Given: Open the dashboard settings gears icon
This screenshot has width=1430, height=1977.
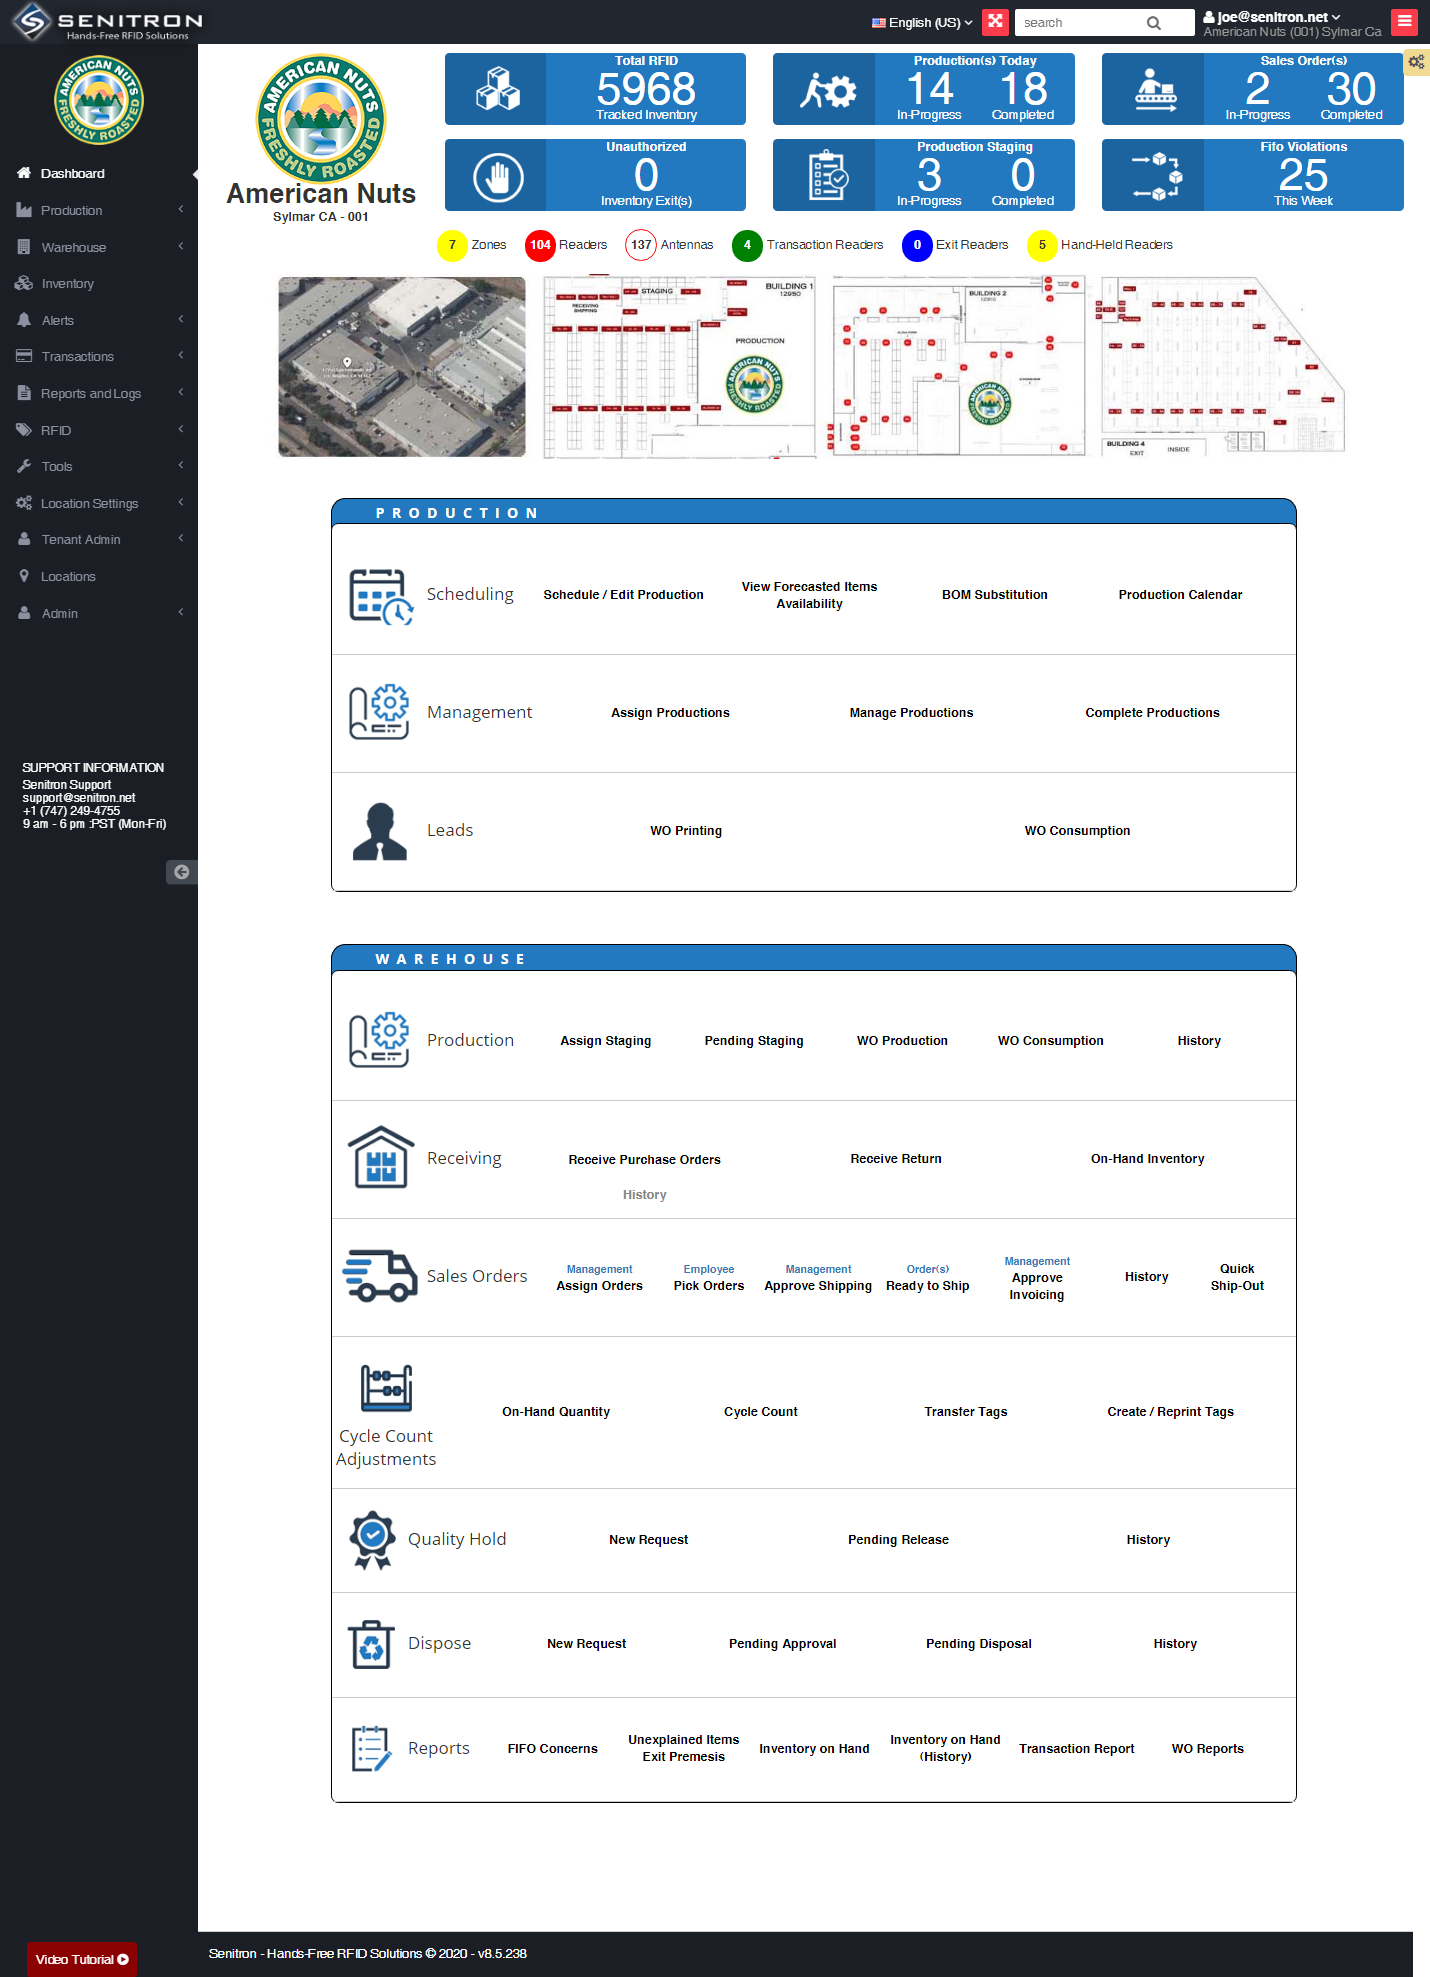Looking at the screenshot, I should (x=1416, y=62).
